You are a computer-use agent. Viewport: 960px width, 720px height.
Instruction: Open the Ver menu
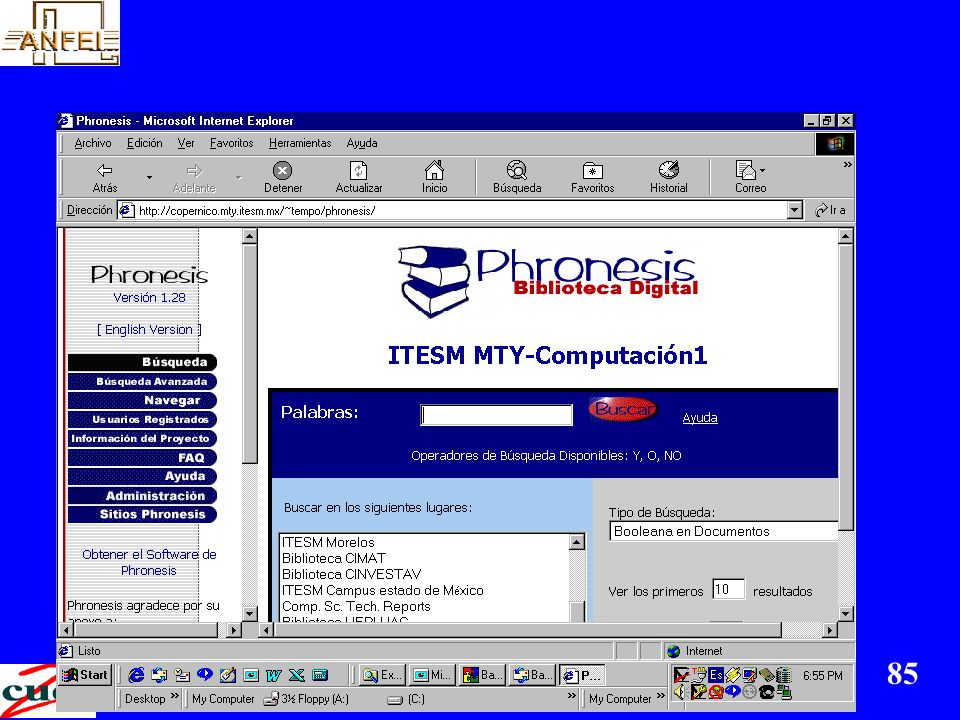(186, 143)
